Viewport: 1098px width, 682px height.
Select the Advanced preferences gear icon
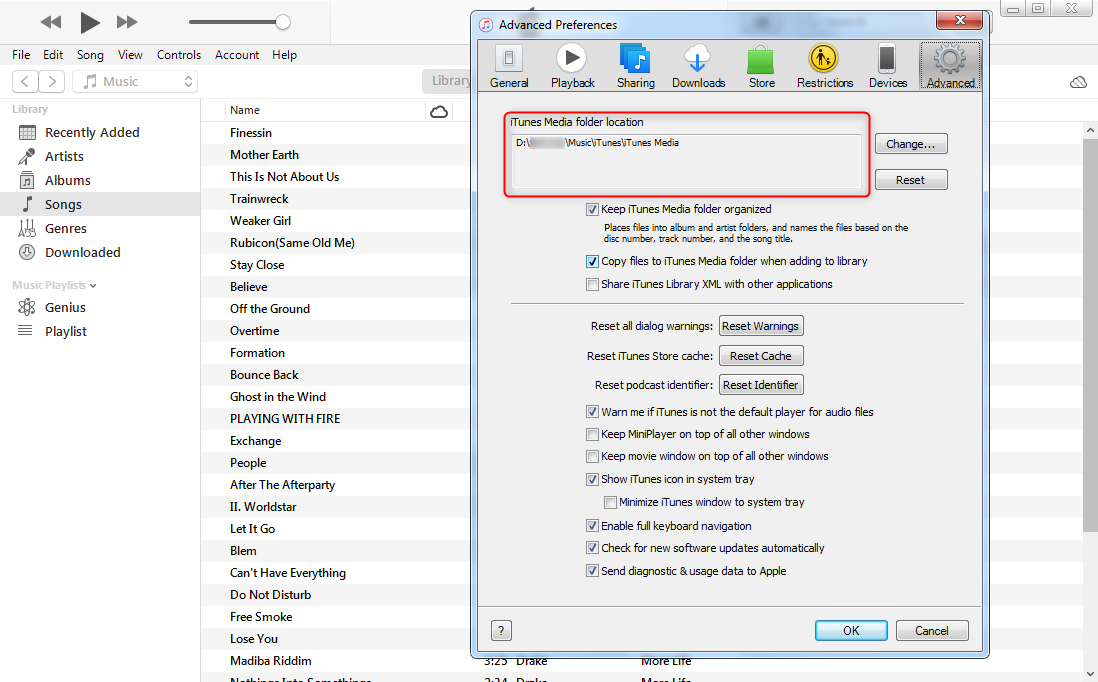pos(950,66)
